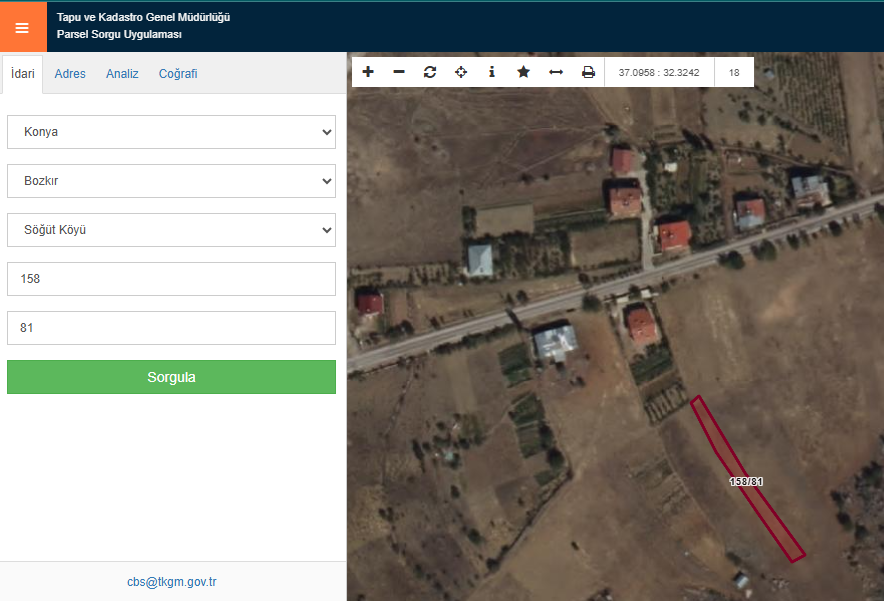884x601 pixels.
Task: Zoom out with the minus icon
Action: (x=399, y=72)
